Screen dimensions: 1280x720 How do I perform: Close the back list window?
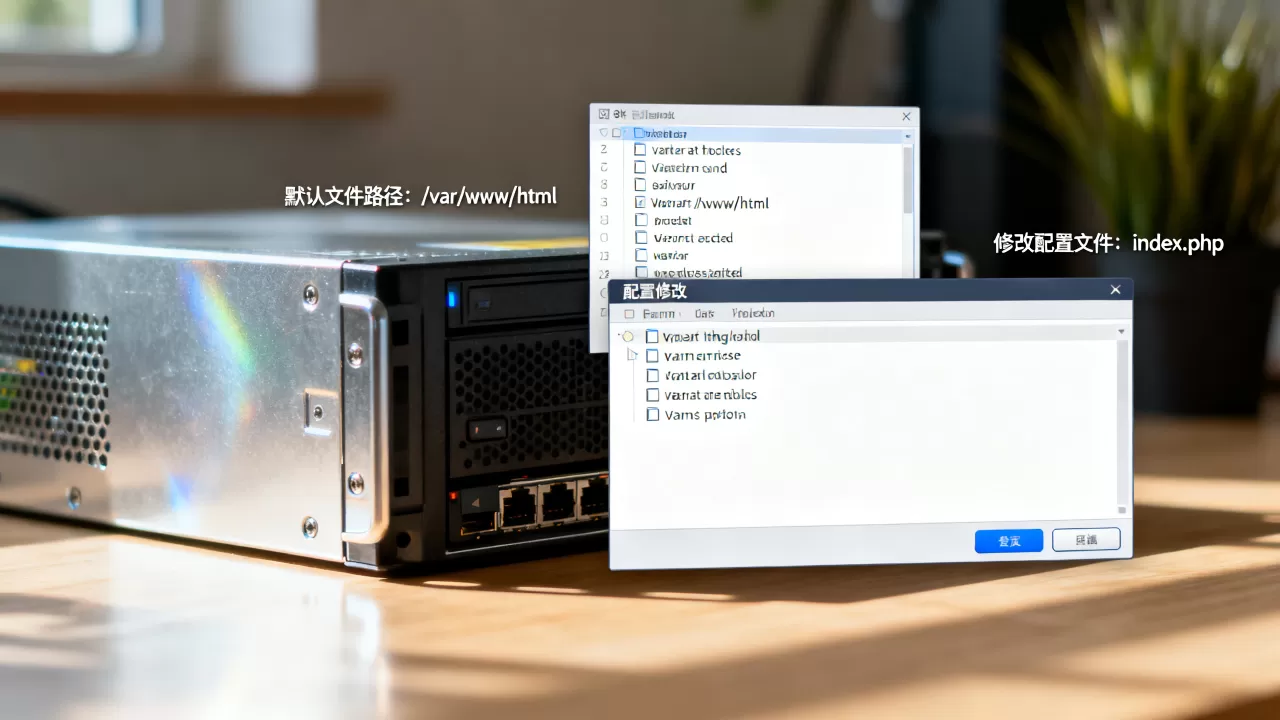(x=906, y=116)
